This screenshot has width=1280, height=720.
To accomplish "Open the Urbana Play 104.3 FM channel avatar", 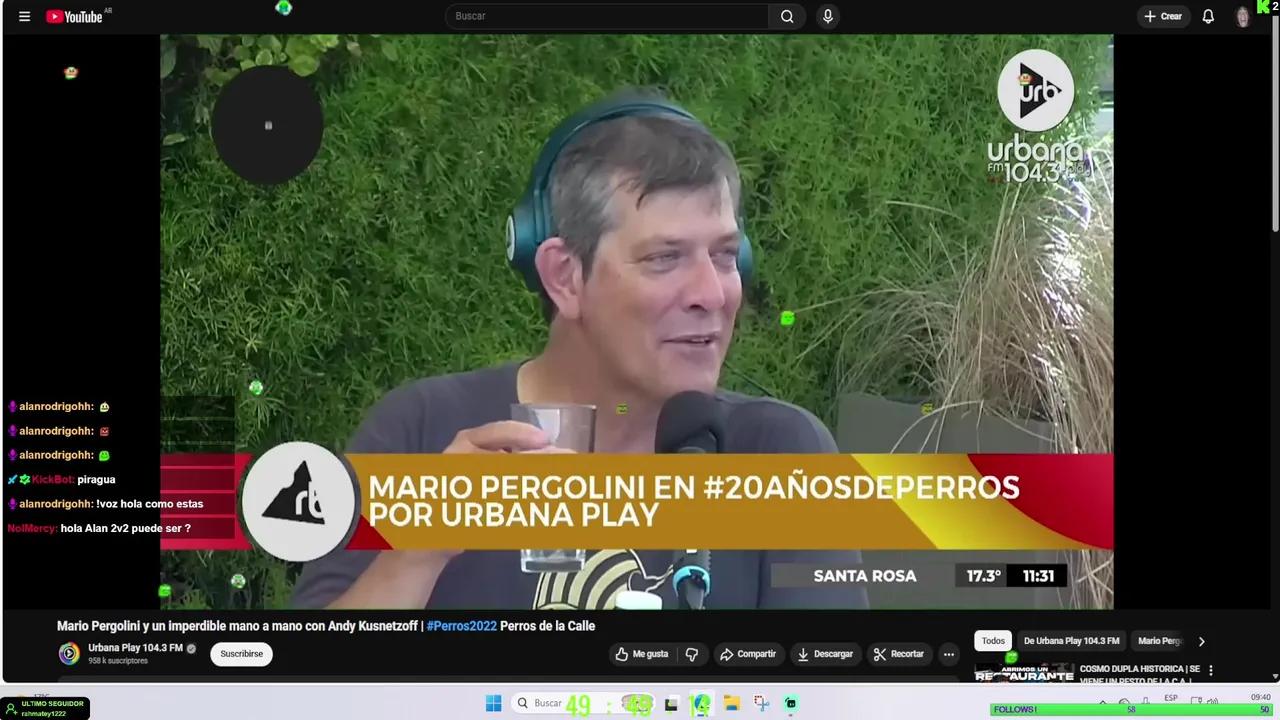I will point(69,654).
